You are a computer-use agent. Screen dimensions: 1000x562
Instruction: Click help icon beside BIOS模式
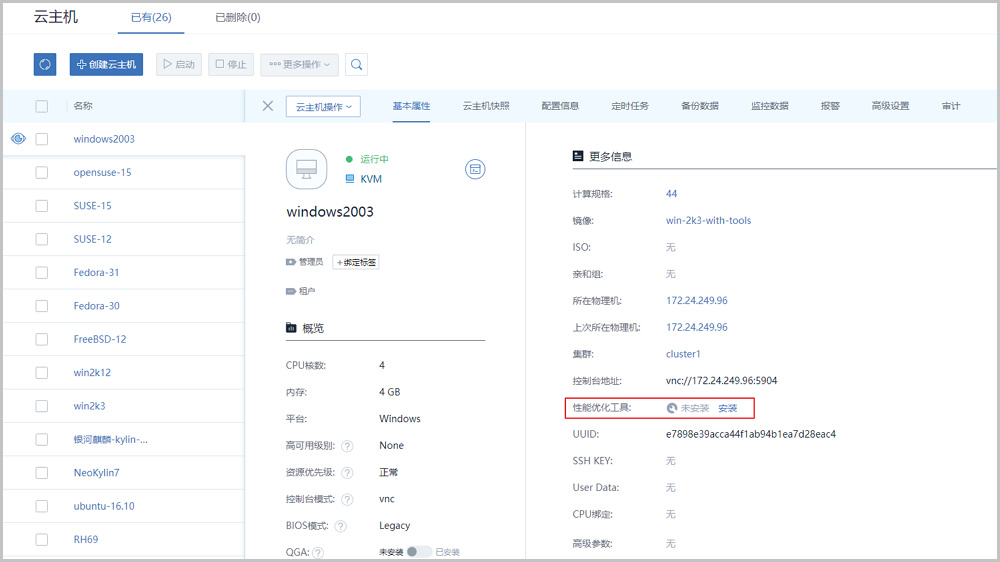341,526
